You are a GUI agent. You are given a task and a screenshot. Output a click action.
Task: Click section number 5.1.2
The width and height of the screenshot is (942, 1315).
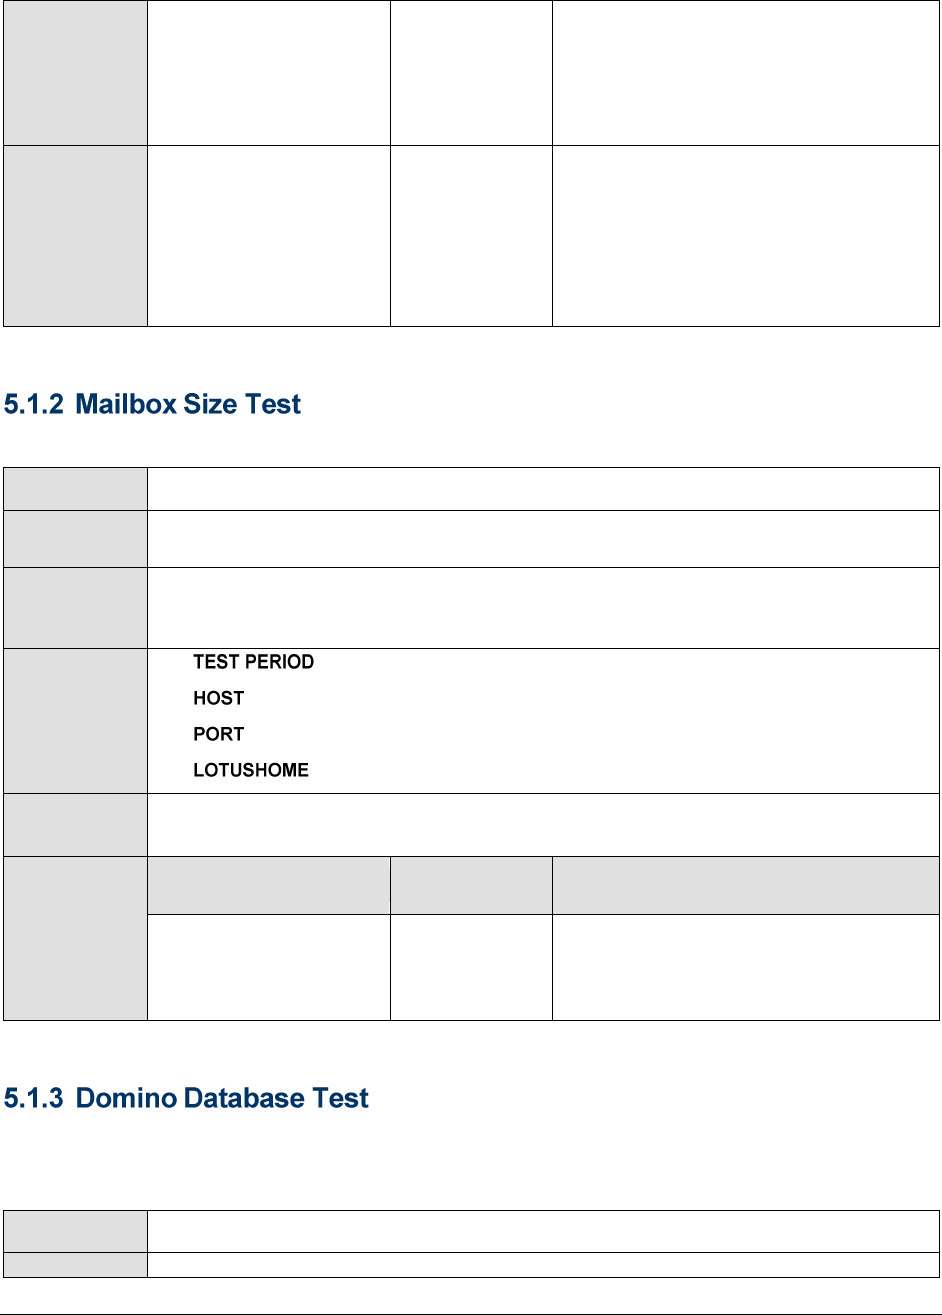[34, 405]
